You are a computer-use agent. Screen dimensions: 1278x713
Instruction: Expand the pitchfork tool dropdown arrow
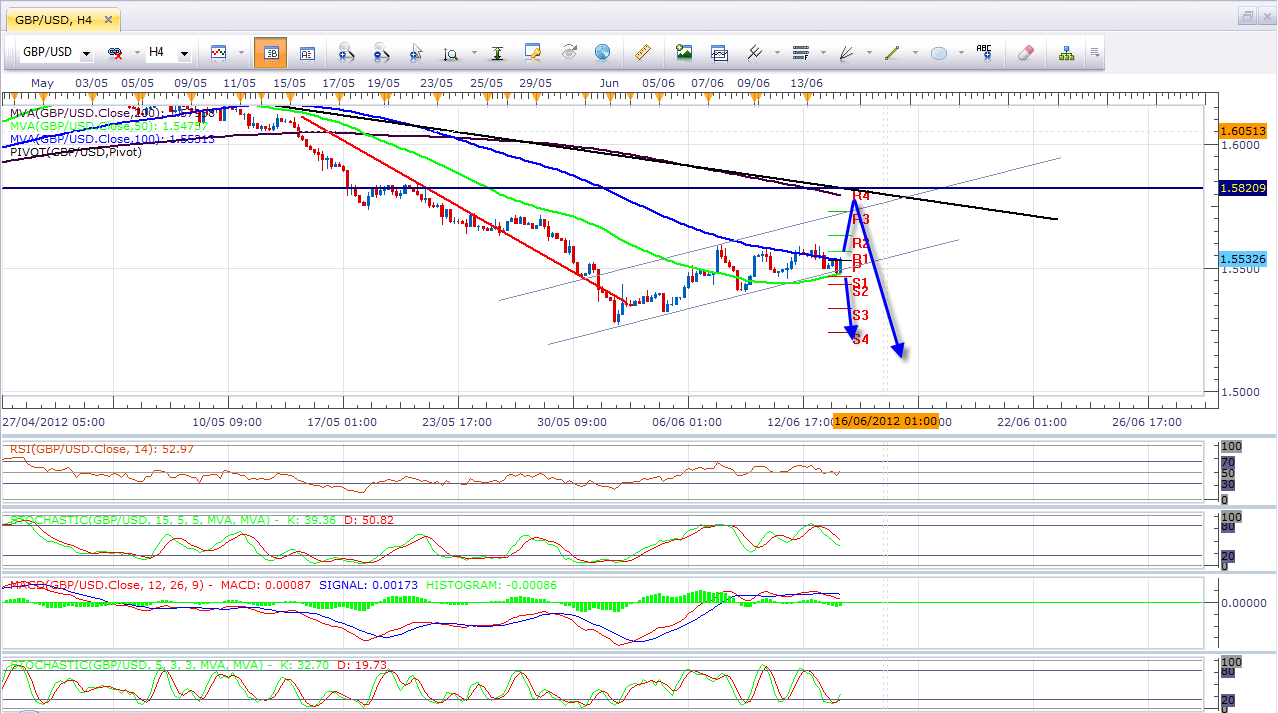pyautogui.click(x=777, y=54)
